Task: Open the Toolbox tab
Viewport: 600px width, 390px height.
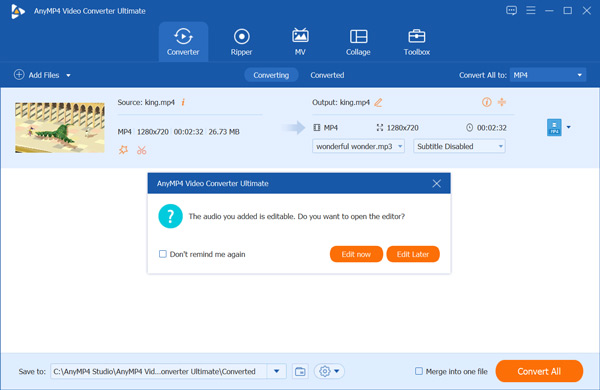Action: (417, 42)
